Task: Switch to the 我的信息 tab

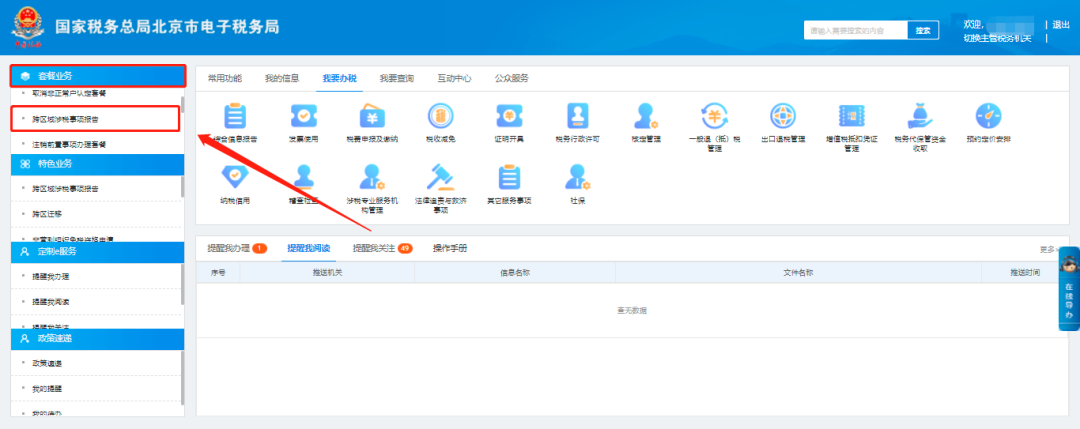Action: tap(282, 79)
